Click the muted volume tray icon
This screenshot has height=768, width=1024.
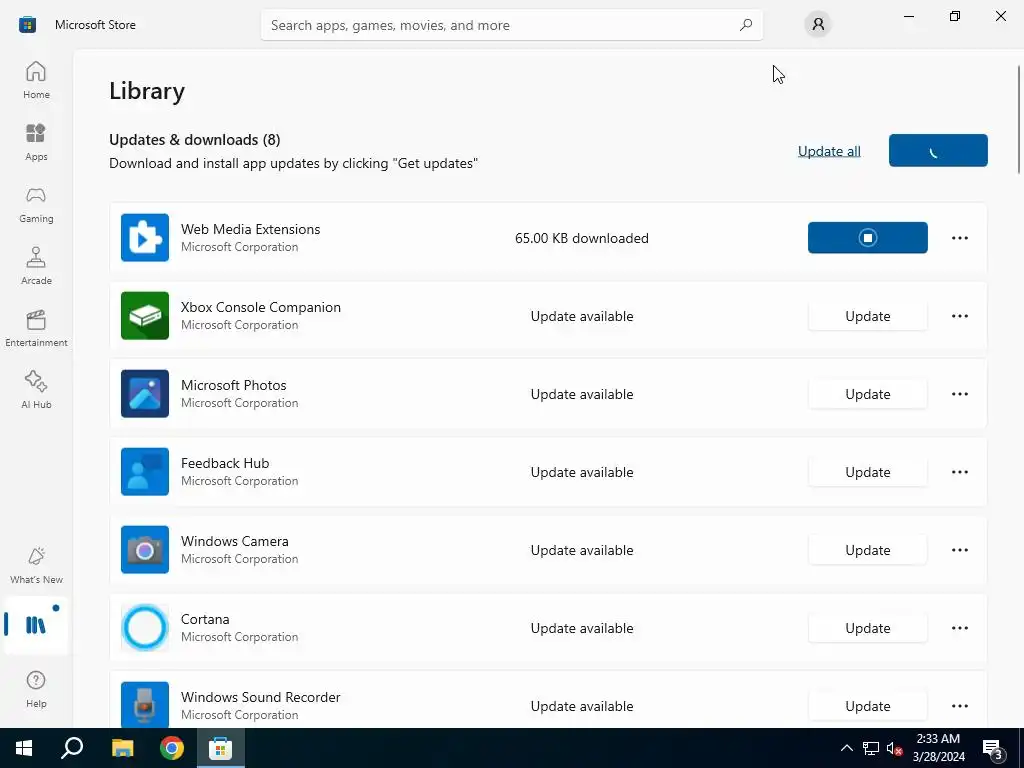point(895,748)
